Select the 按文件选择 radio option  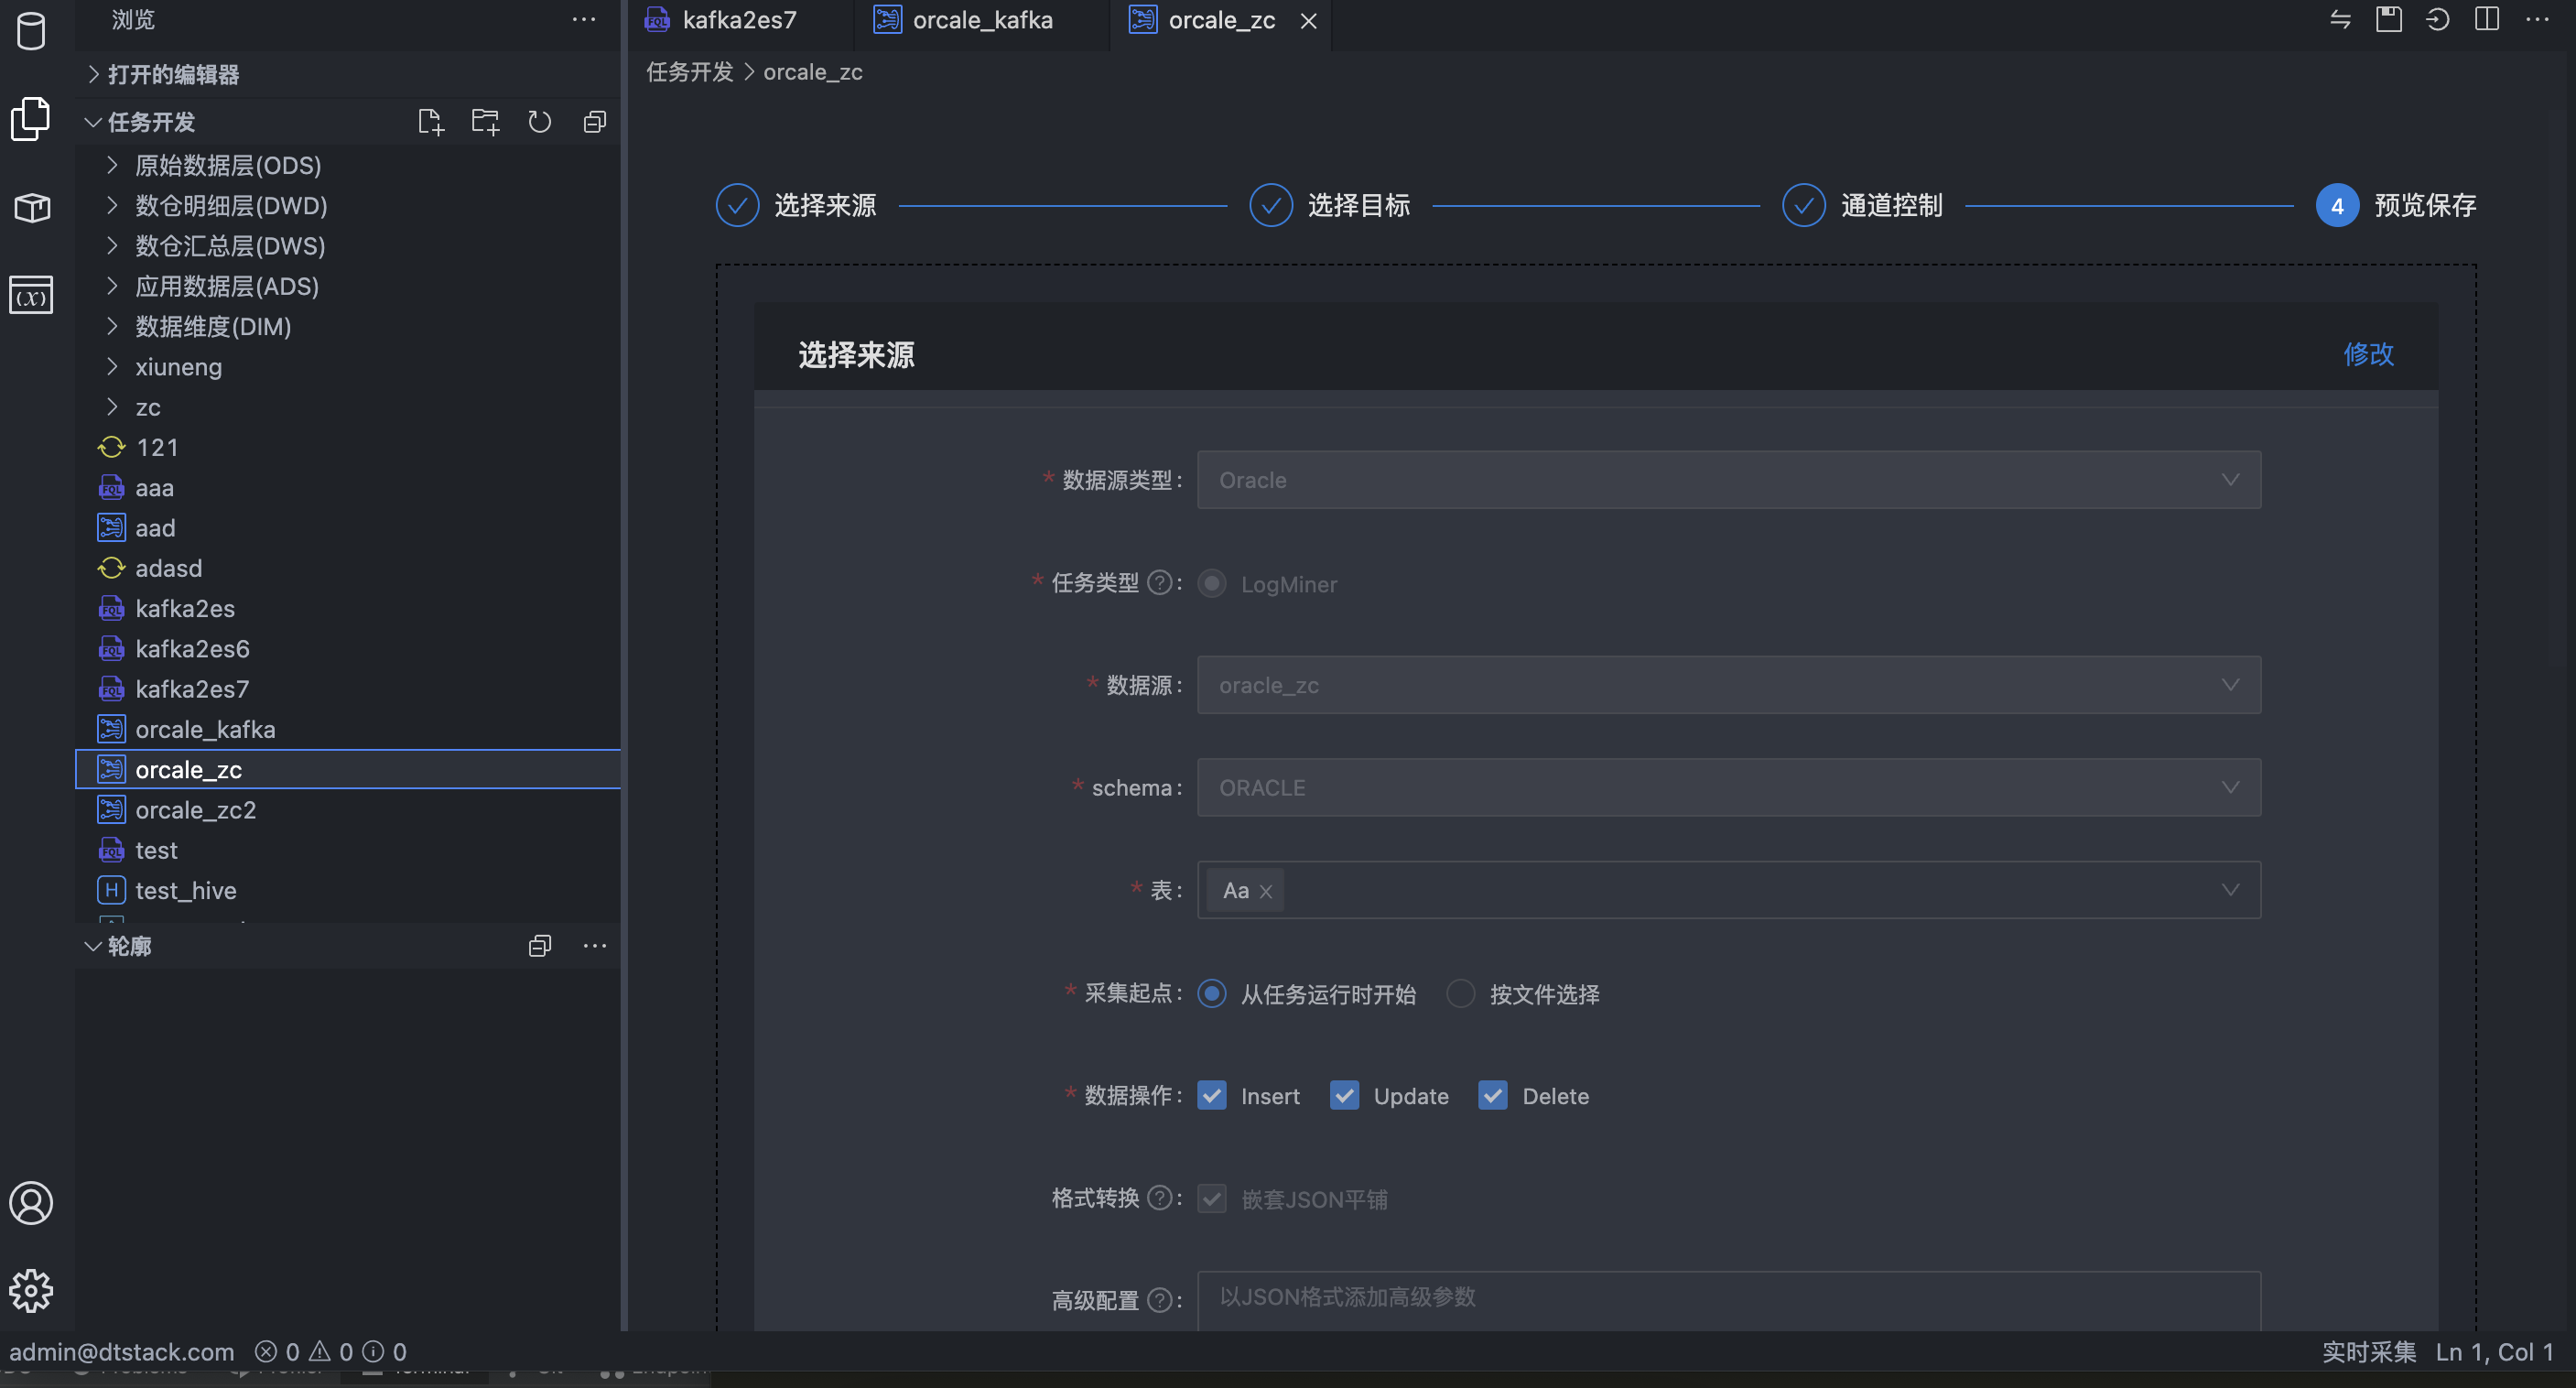click(x=1461, y=994)
